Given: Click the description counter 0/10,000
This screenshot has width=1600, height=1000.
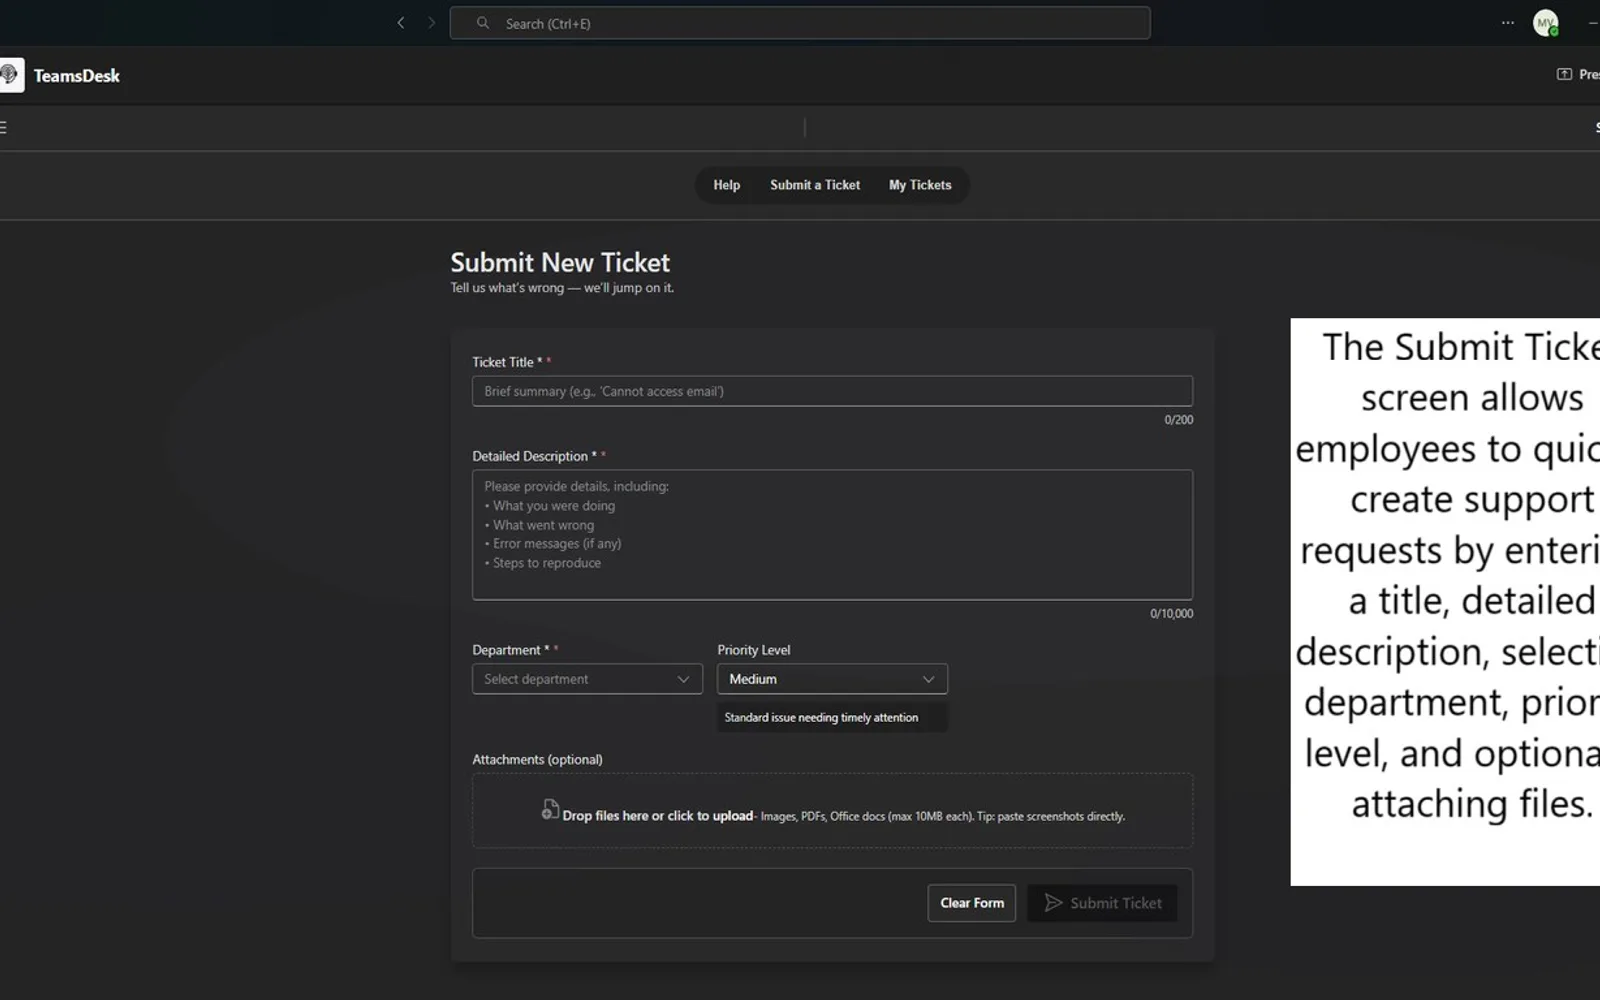Looking at the screenshot, I should (x=1171, y=614).
